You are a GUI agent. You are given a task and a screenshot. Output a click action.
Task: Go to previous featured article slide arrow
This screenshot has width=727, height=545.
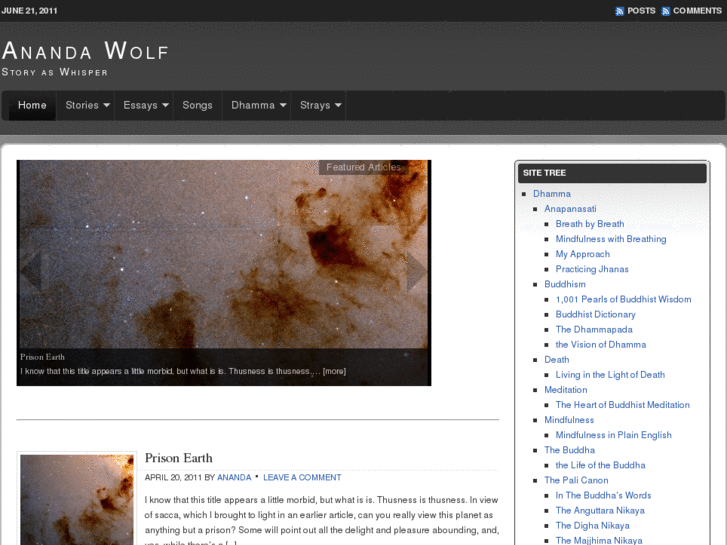pyautogui.click(x=32, y=271)
